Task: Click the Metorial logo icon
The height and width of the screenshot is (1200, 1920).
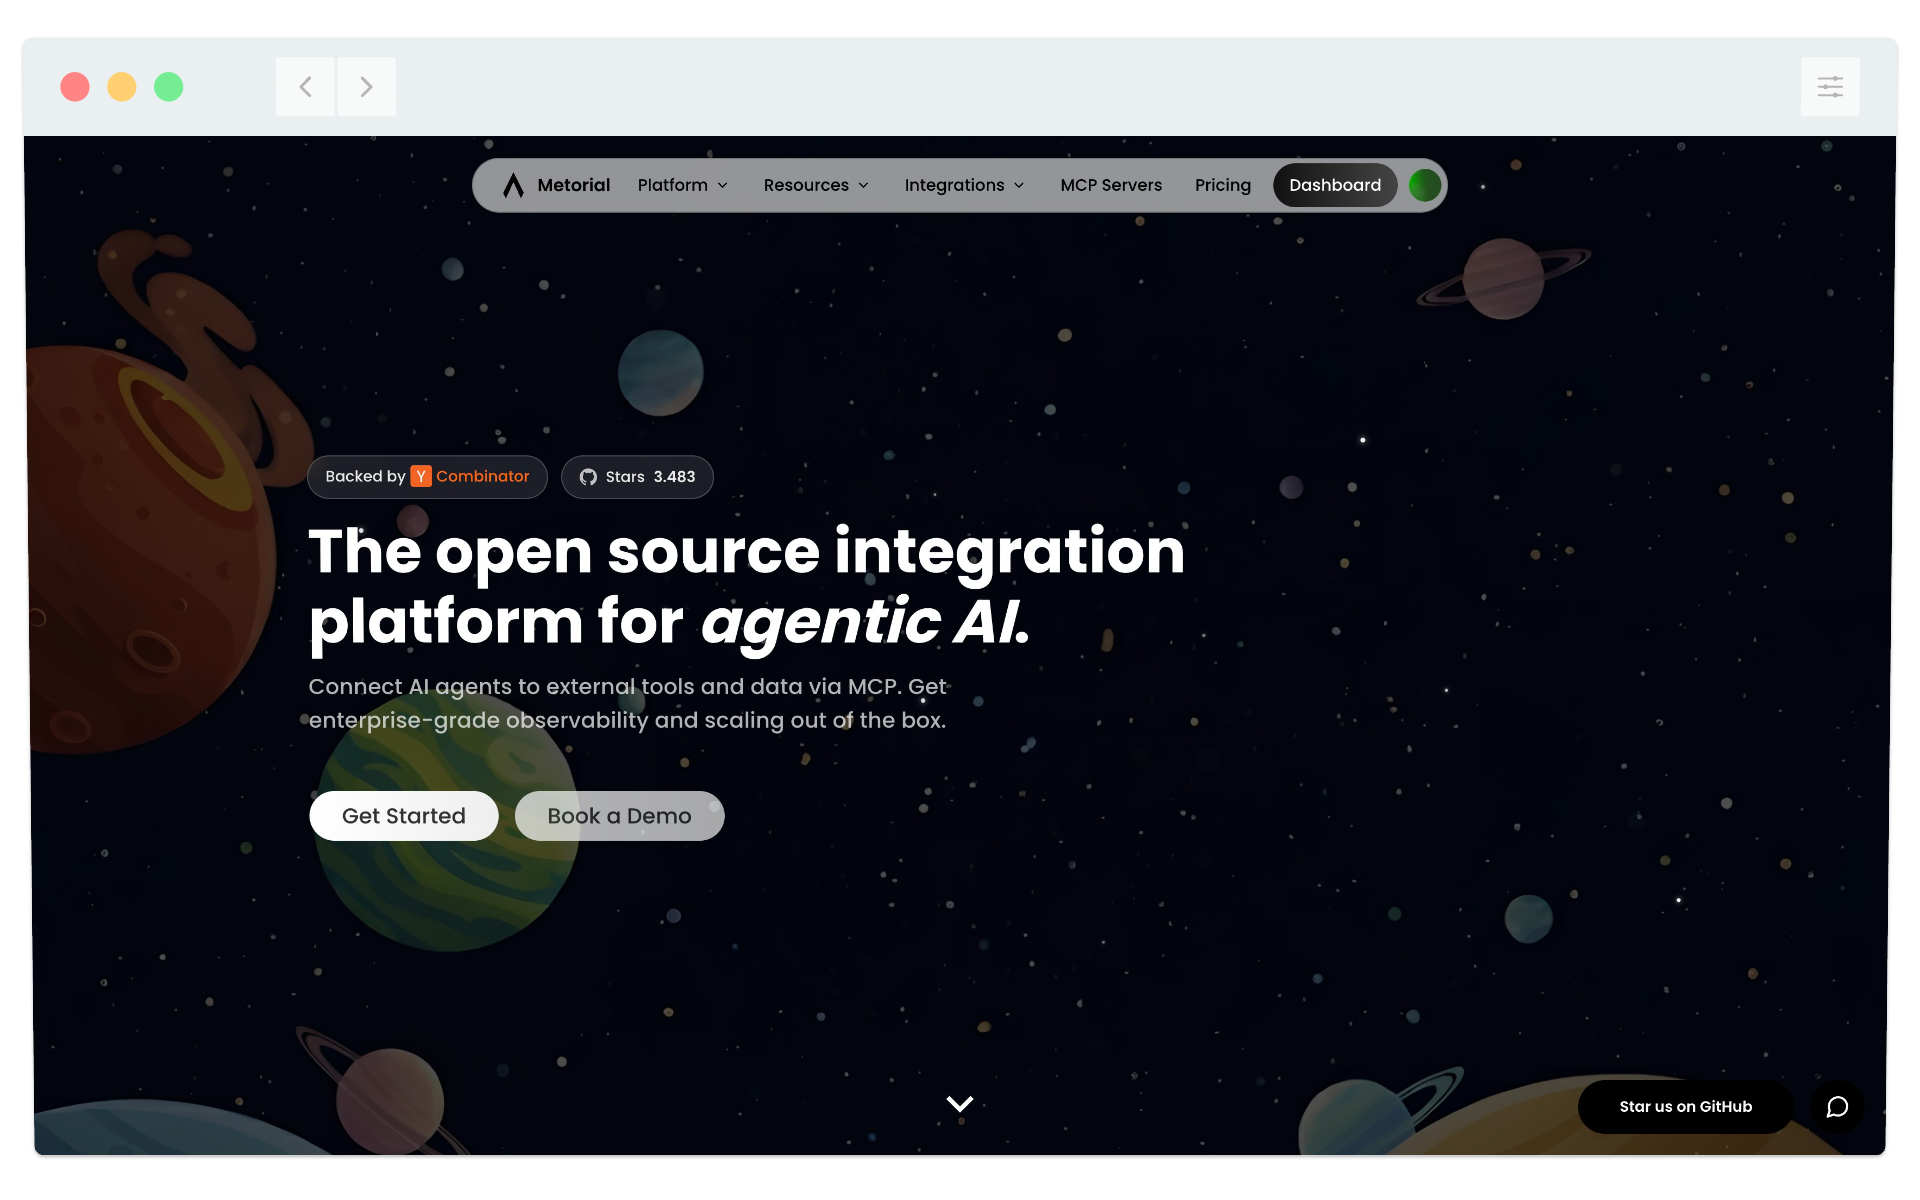Action: point(513,185)
